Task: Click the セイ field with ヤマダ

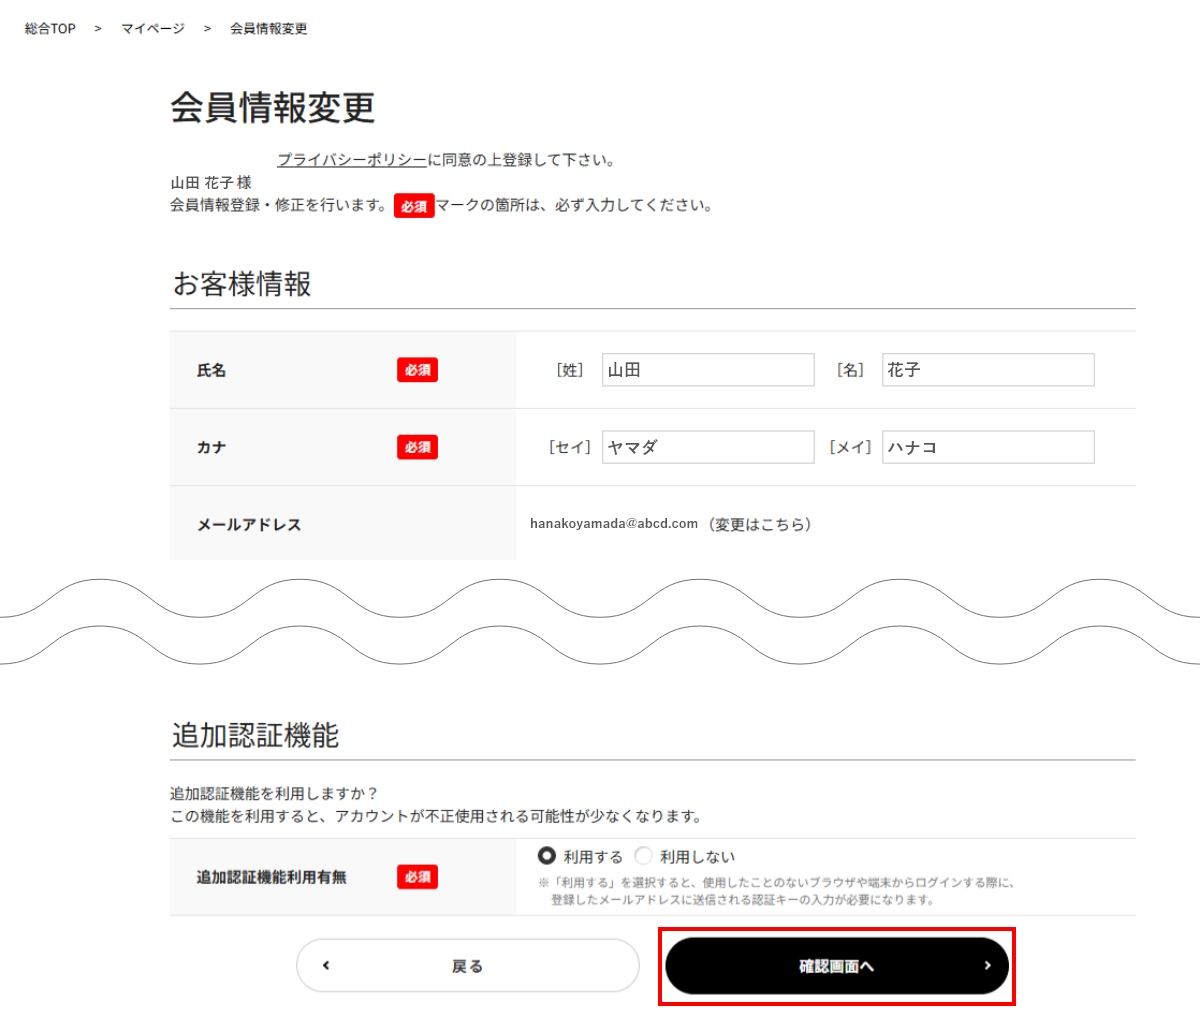Action: (x=708, y=447)
